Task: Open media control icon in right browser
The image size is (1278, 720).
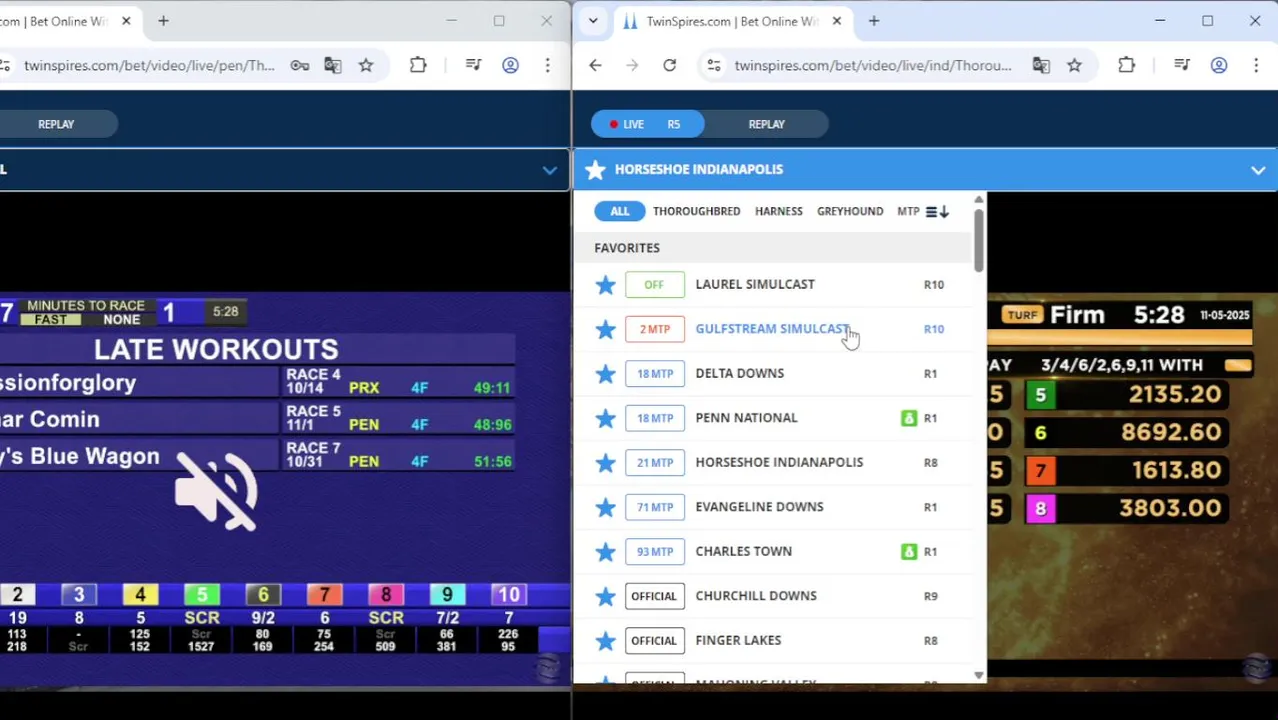Action: pos(1182,65)
